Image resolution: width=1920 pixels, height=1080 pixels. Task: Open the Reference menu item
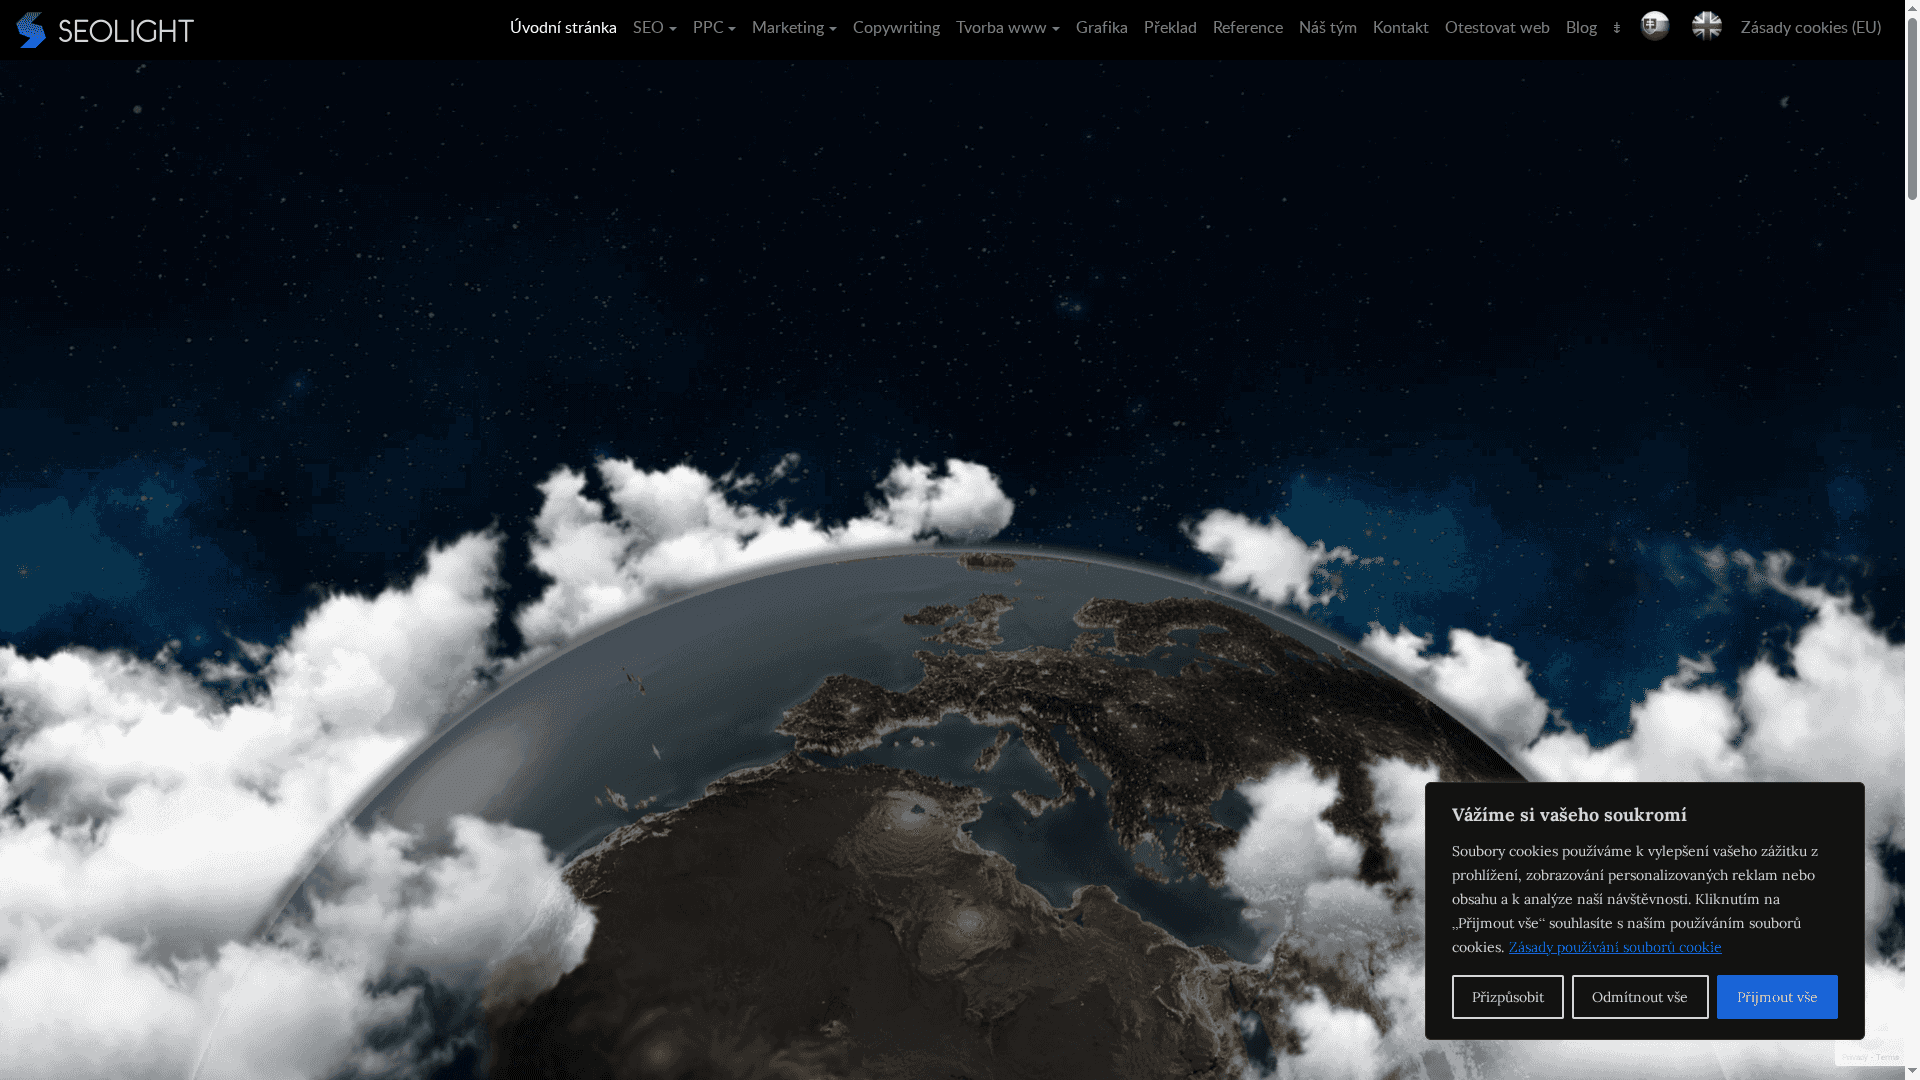coord(1247,28)
